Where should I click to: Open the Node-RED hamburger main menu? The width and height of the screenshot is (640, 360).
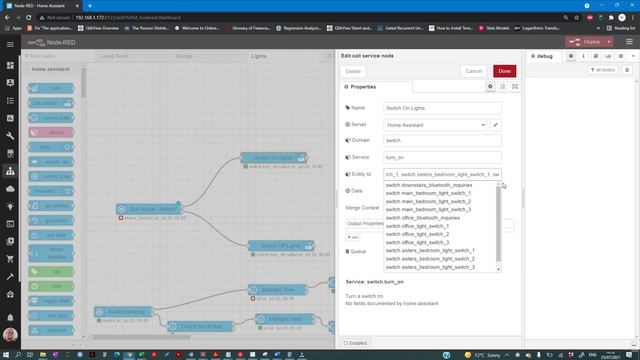click(x=629, y=42)
